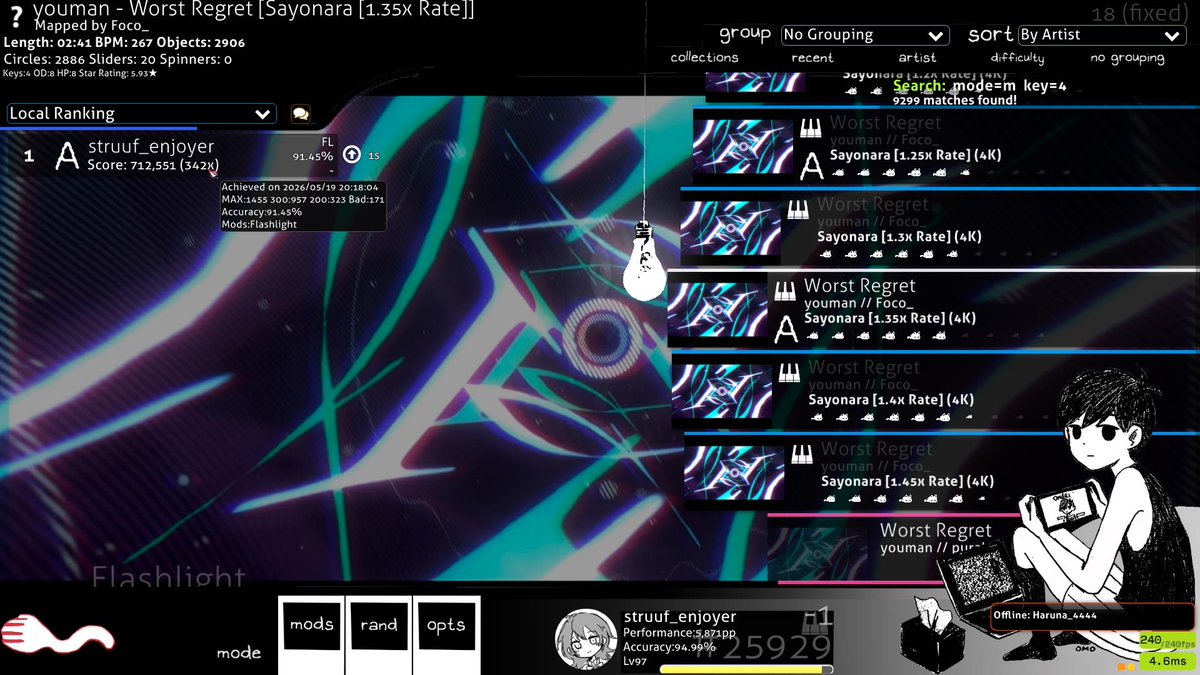Screen dimensions: 1200x675
Task: Click '9299 matches found!' text
Action: 954,101
